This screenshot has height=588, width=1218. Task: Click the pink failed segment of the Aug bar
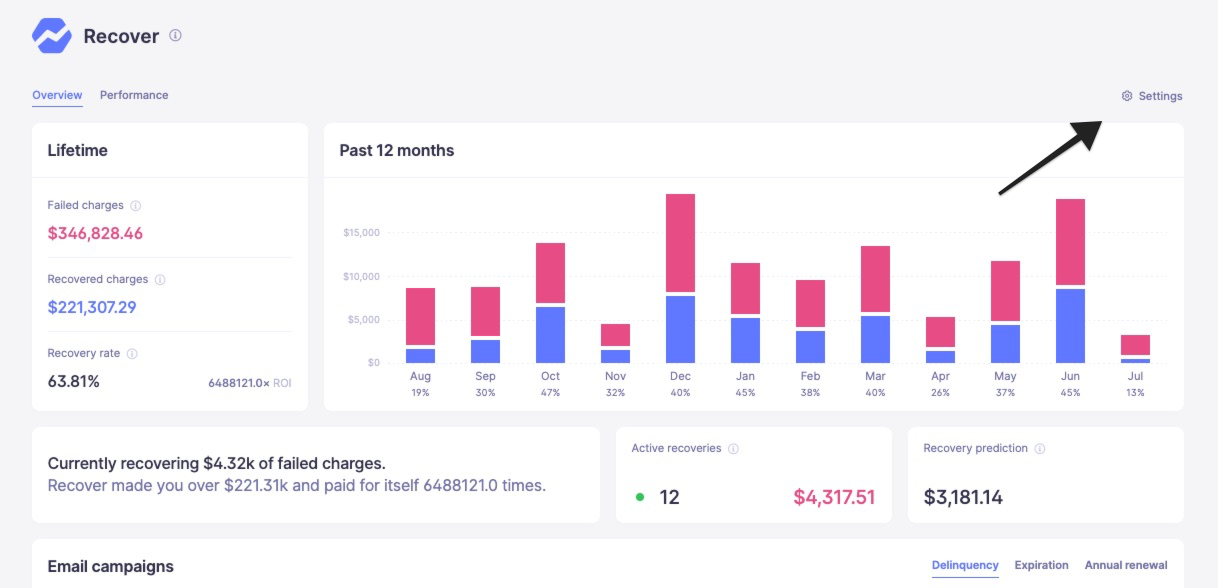[x=420, y=316]
